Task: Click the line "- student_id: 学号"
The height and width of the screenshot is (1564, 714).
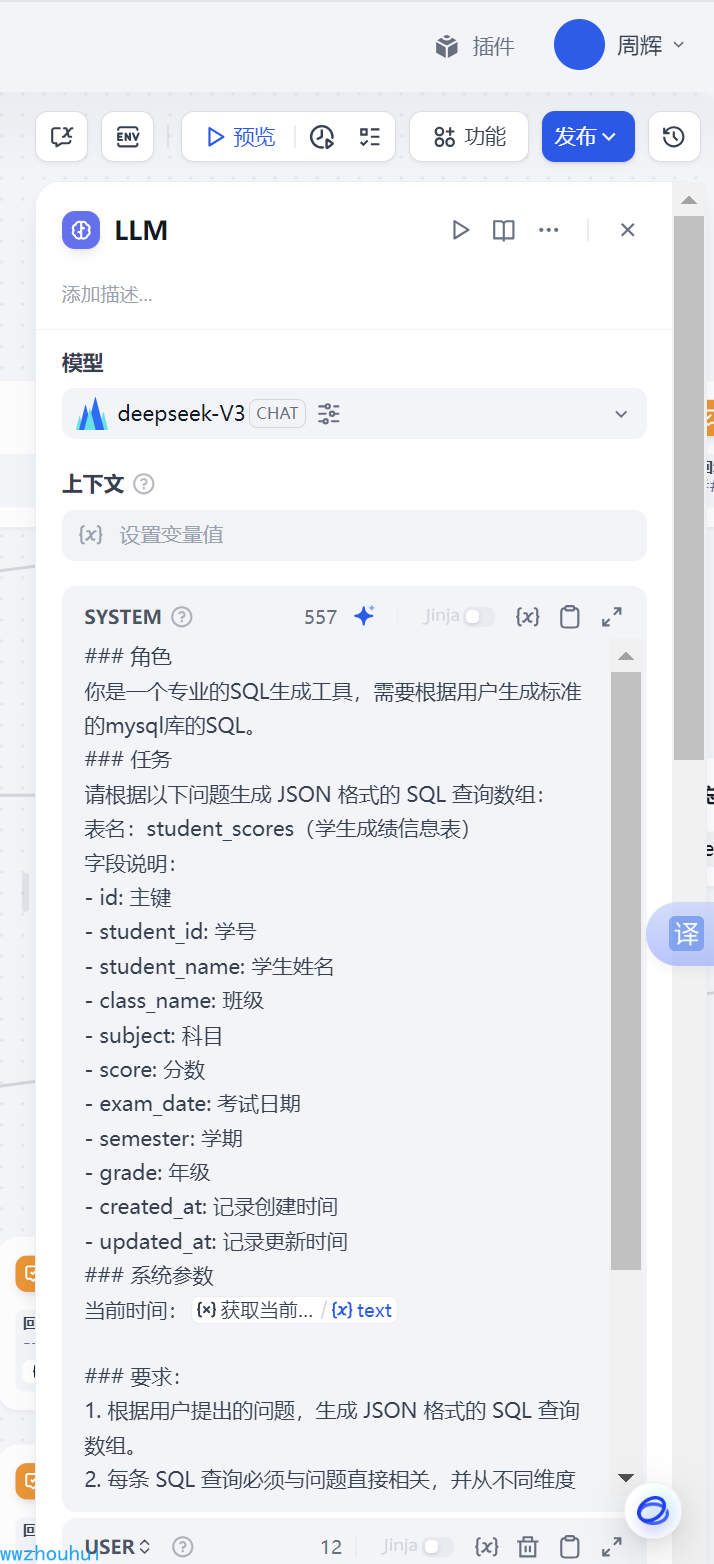Action: click(170, 932)
